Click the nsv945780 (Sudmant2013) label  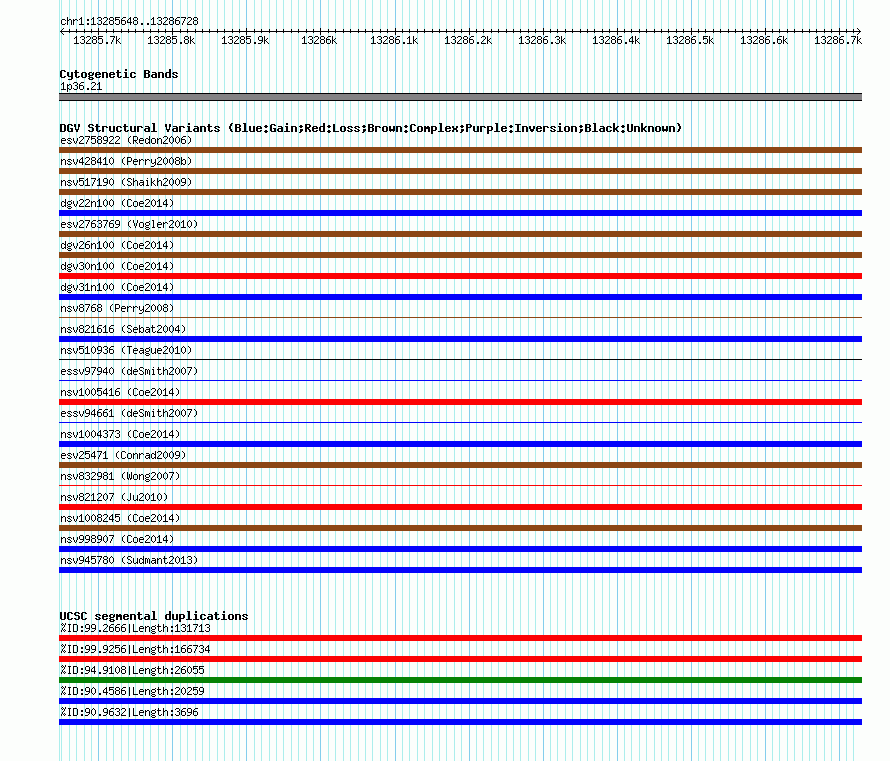129,560
